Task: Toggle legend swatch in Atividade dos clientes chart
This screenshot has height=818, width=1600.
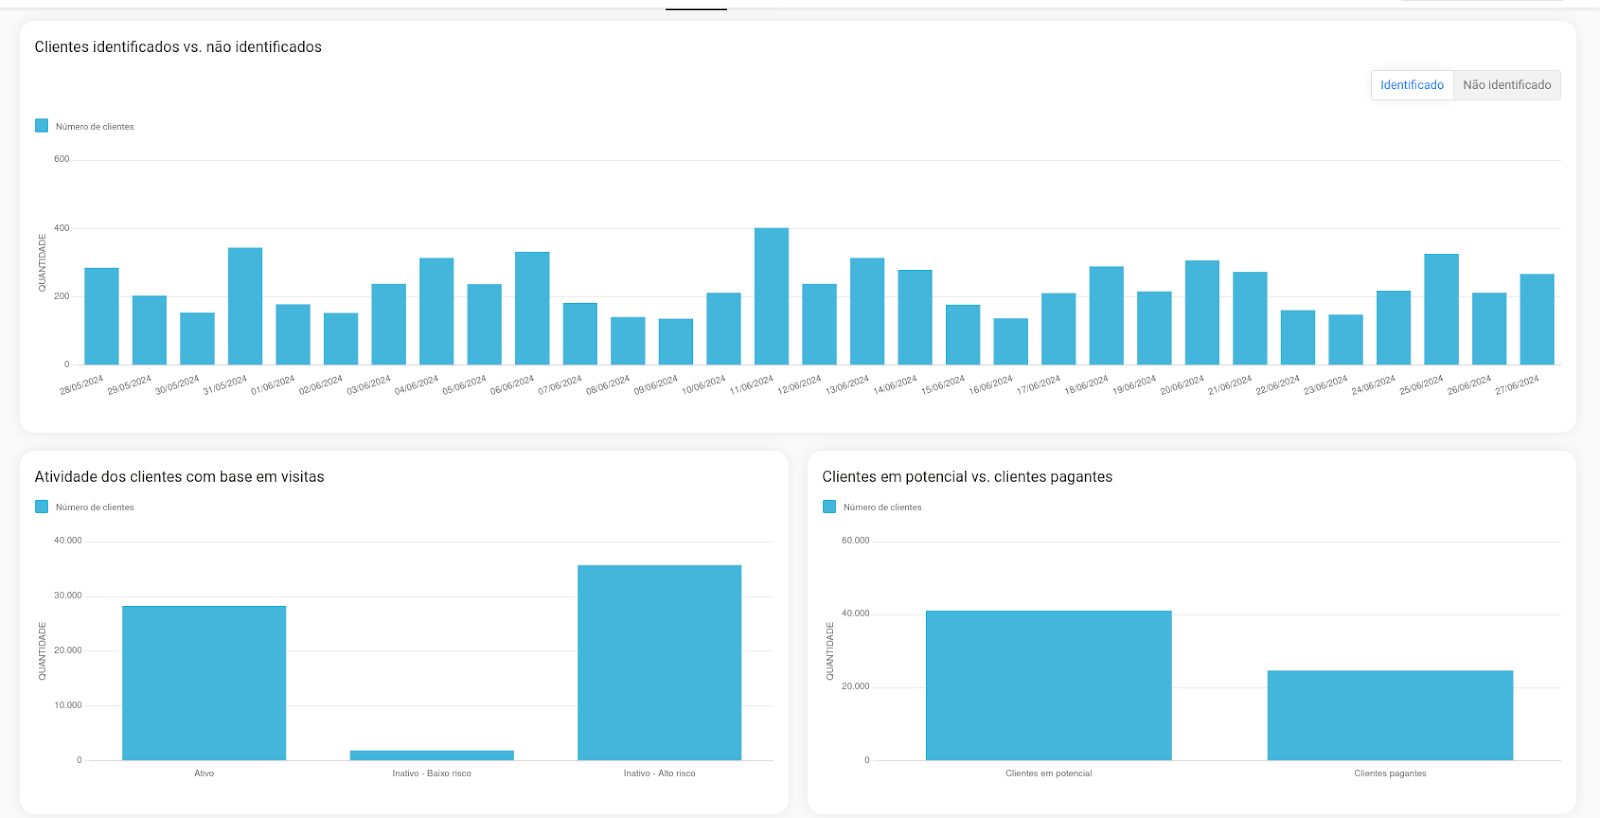Action: pos(41,507)
